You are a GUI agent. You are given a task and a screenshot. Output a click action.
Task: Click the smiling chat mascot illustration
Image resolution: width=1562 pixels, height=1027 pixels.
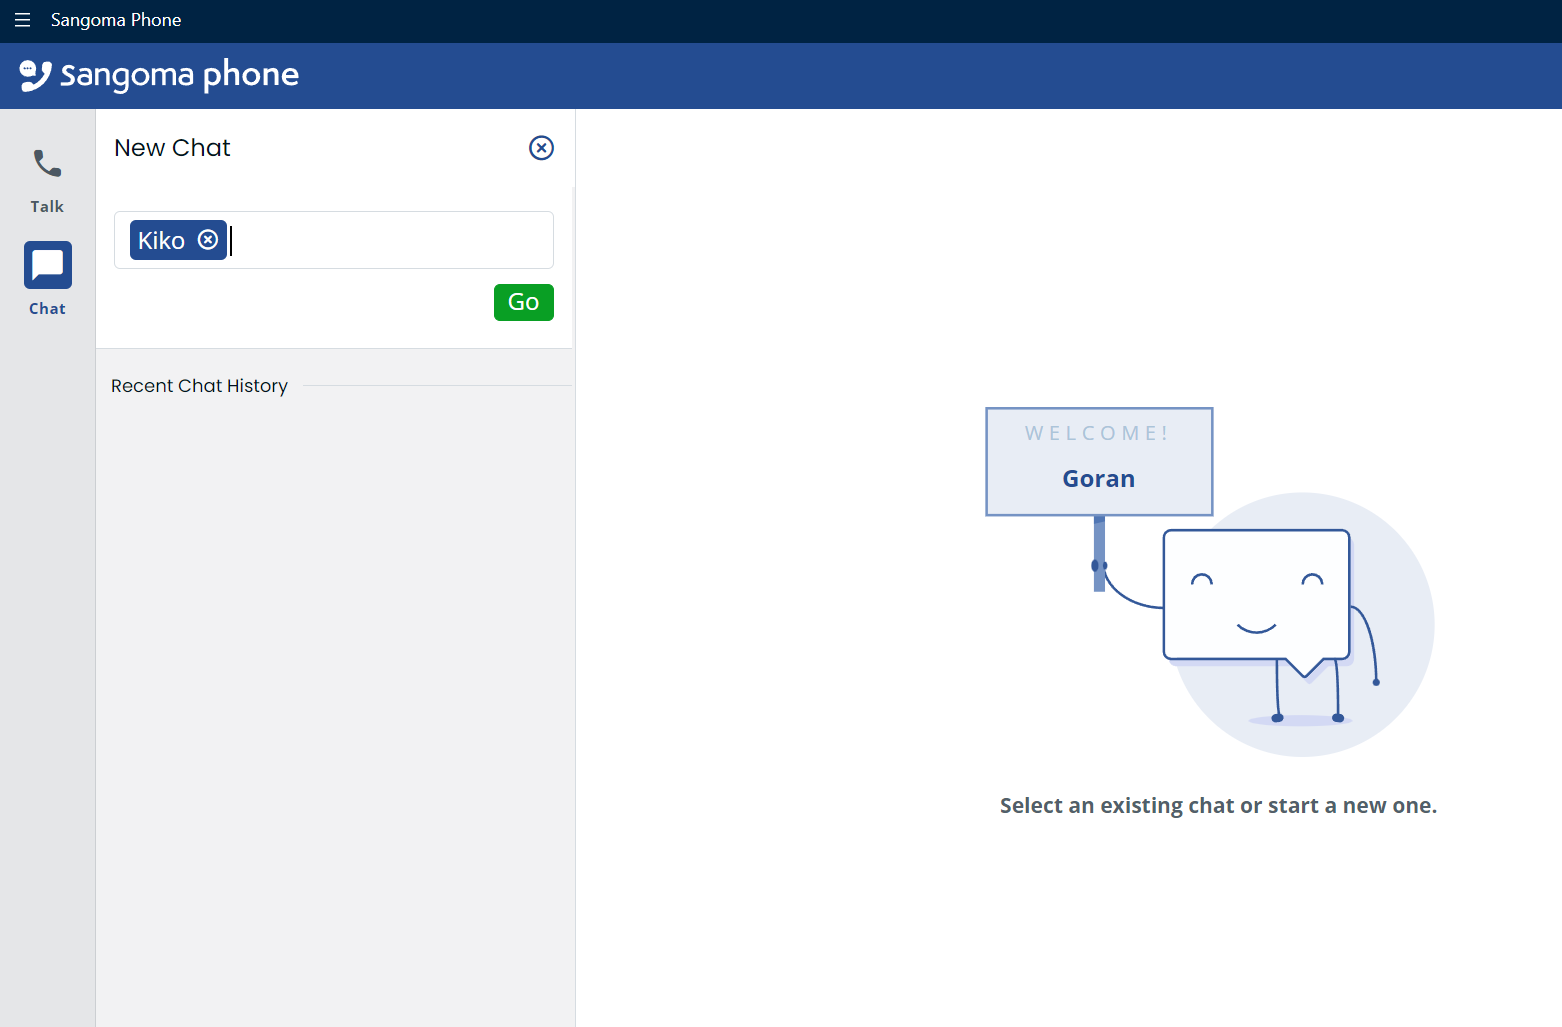(1256, 601)
